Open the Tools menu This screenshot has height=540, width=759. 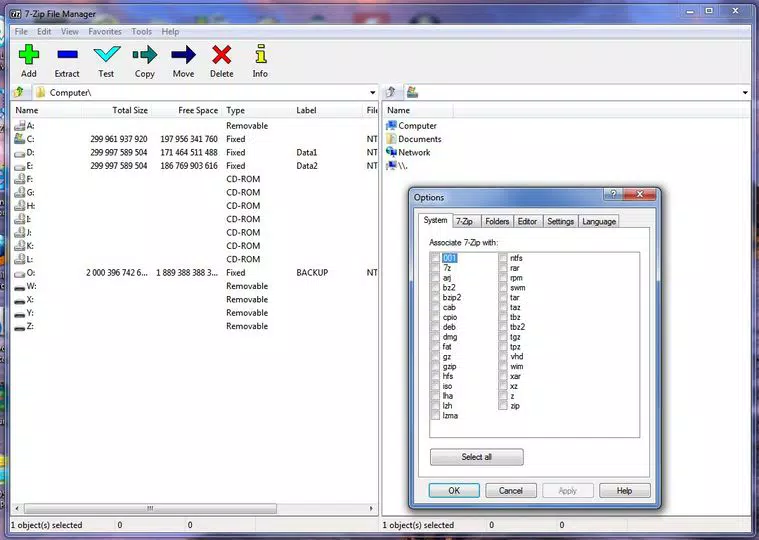pyautogui.click(x=141, y=31)
